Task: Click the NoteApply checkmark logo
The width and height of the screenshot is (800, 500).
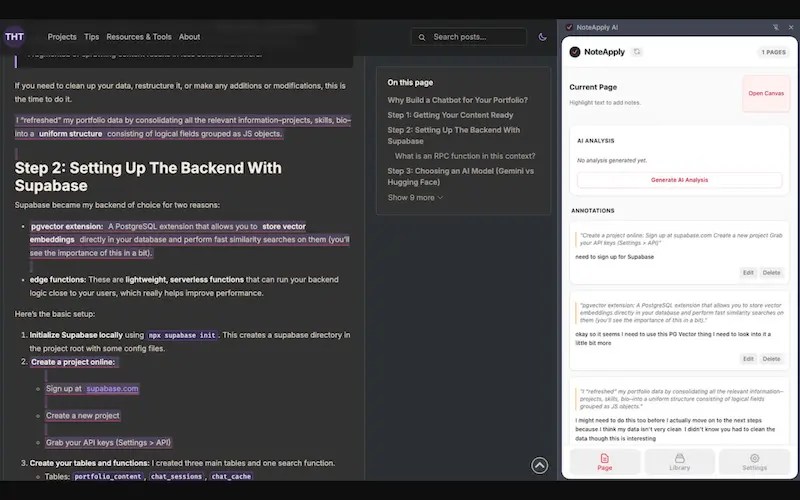Action: click(575, 52)
